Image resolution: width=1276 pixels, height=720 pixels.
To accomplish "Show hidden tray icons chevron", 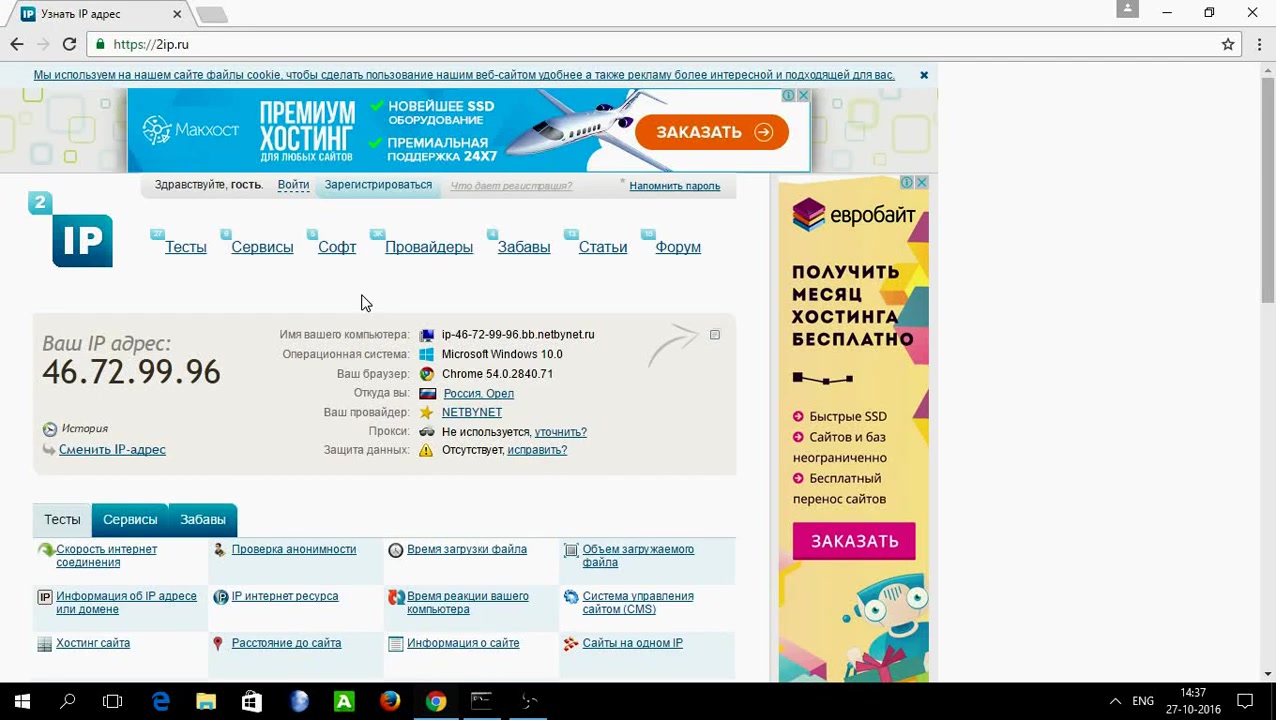I will tap(1115, 701).
